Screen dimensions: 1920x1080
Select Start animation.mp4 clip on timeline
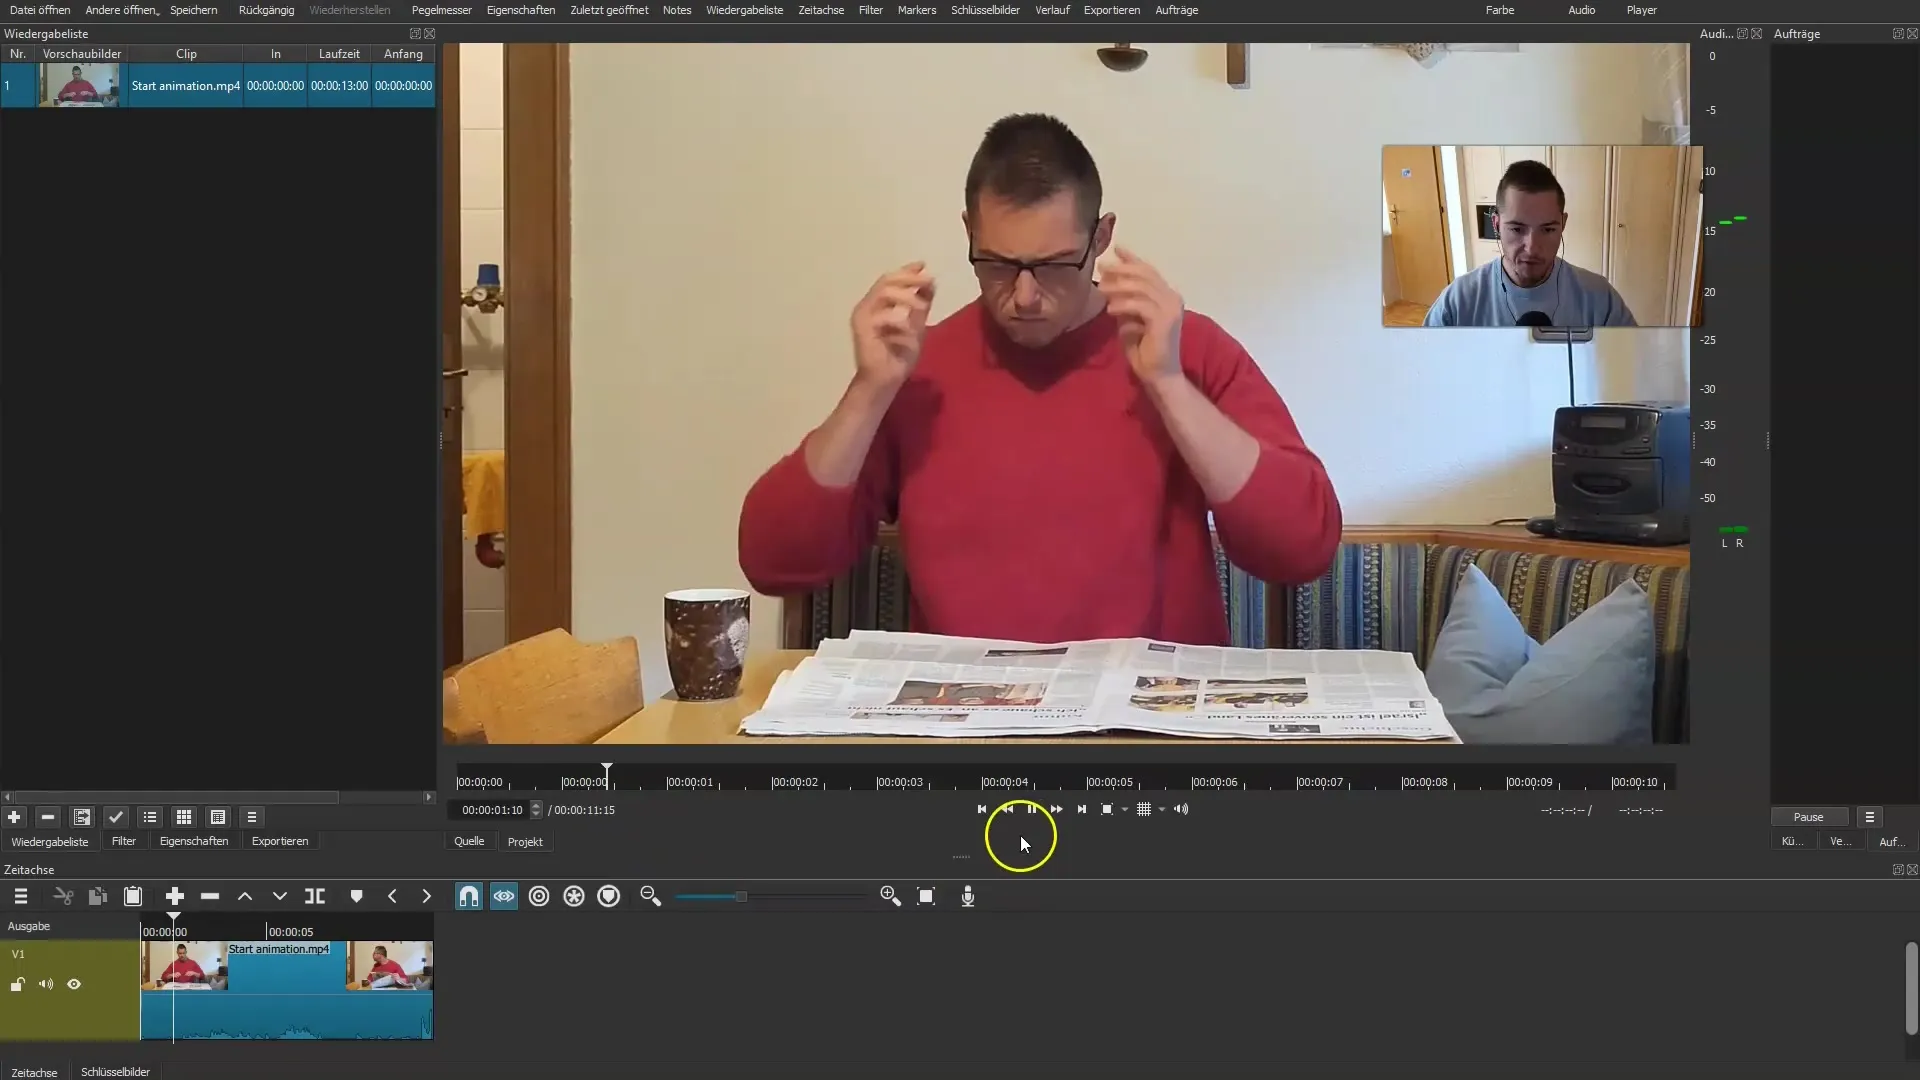coord(287,990)
